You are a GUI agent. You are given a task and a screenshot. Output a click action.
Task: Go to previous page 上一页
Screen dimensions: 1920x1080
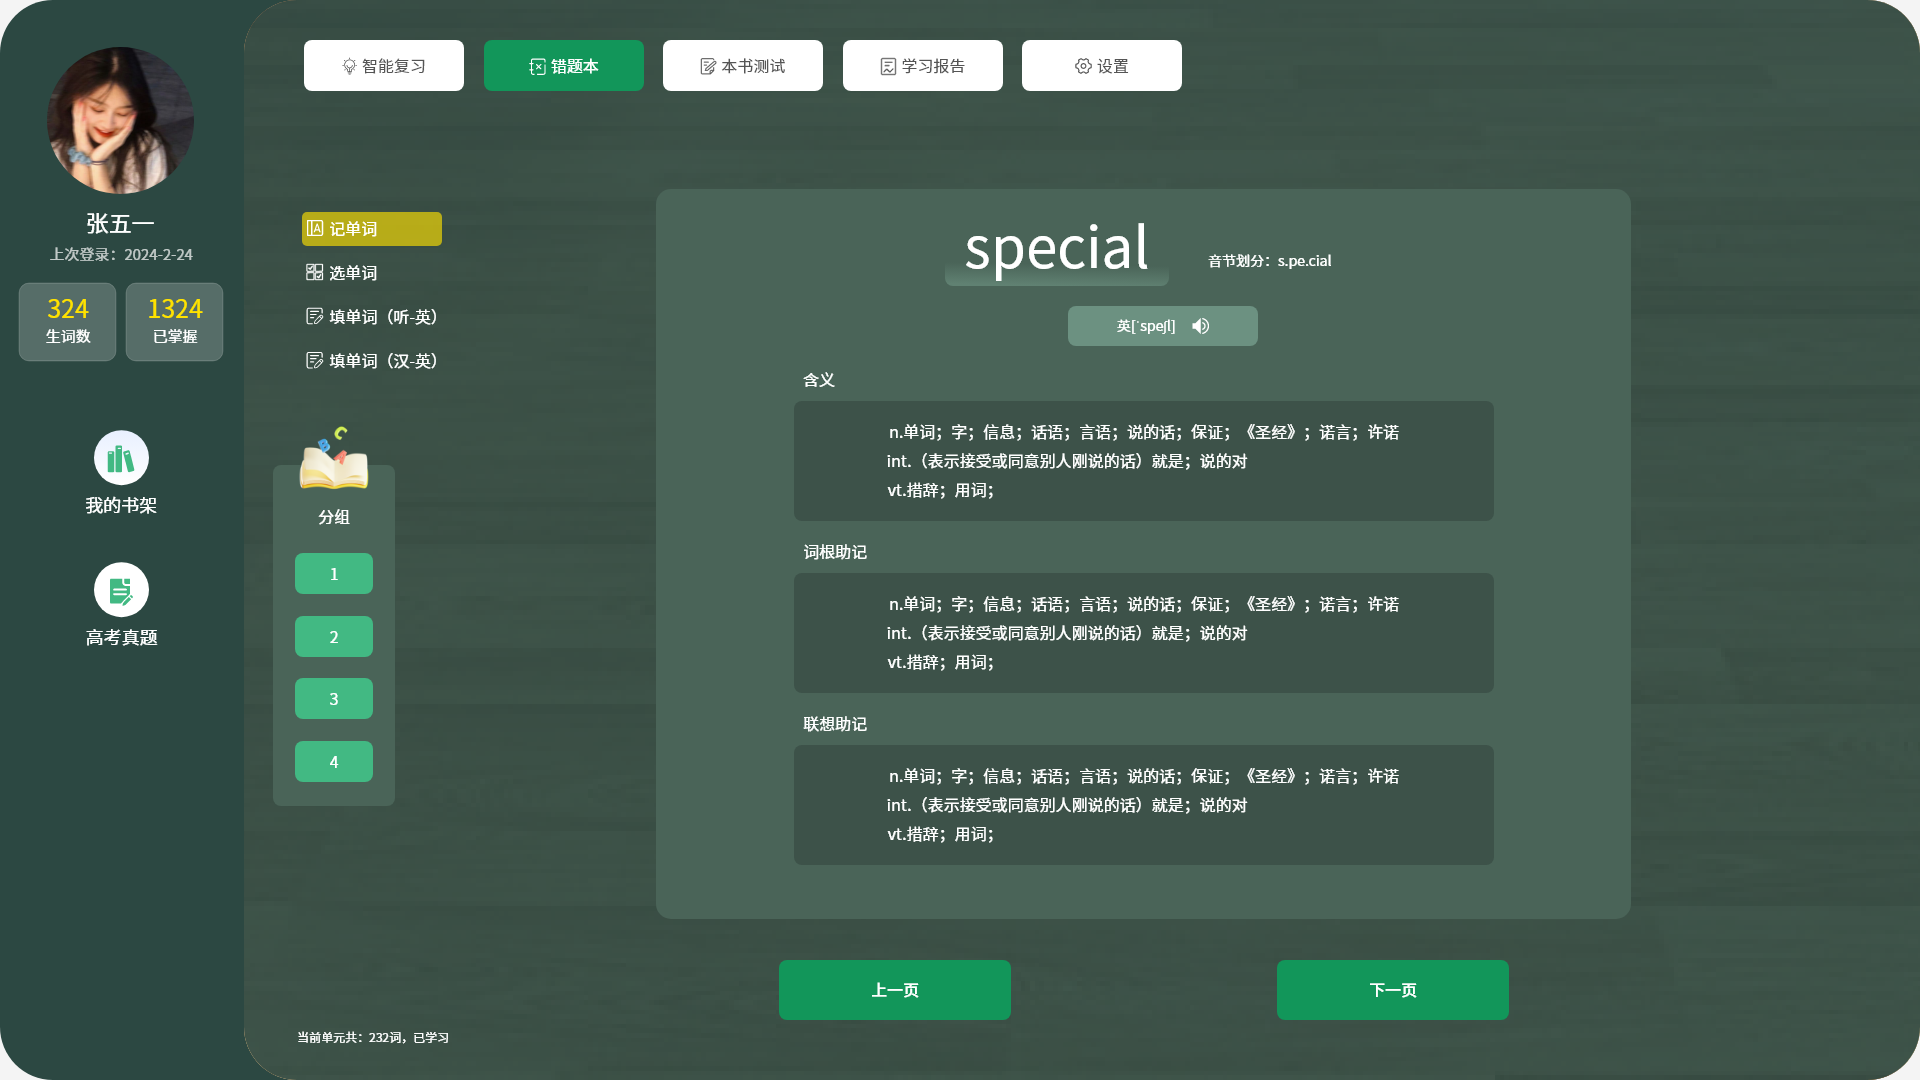895,990
